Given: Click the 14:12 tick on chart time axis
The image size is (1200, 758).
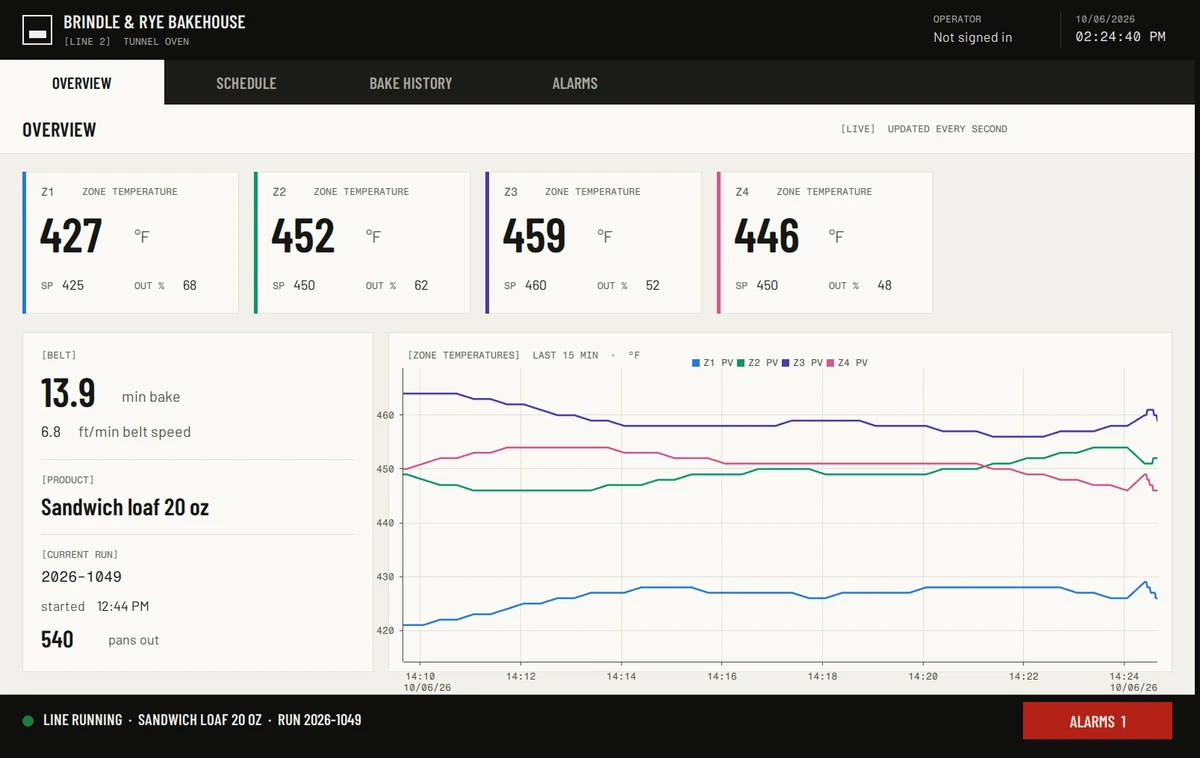Looking at the screenshot, I should (x=521, y=676).
